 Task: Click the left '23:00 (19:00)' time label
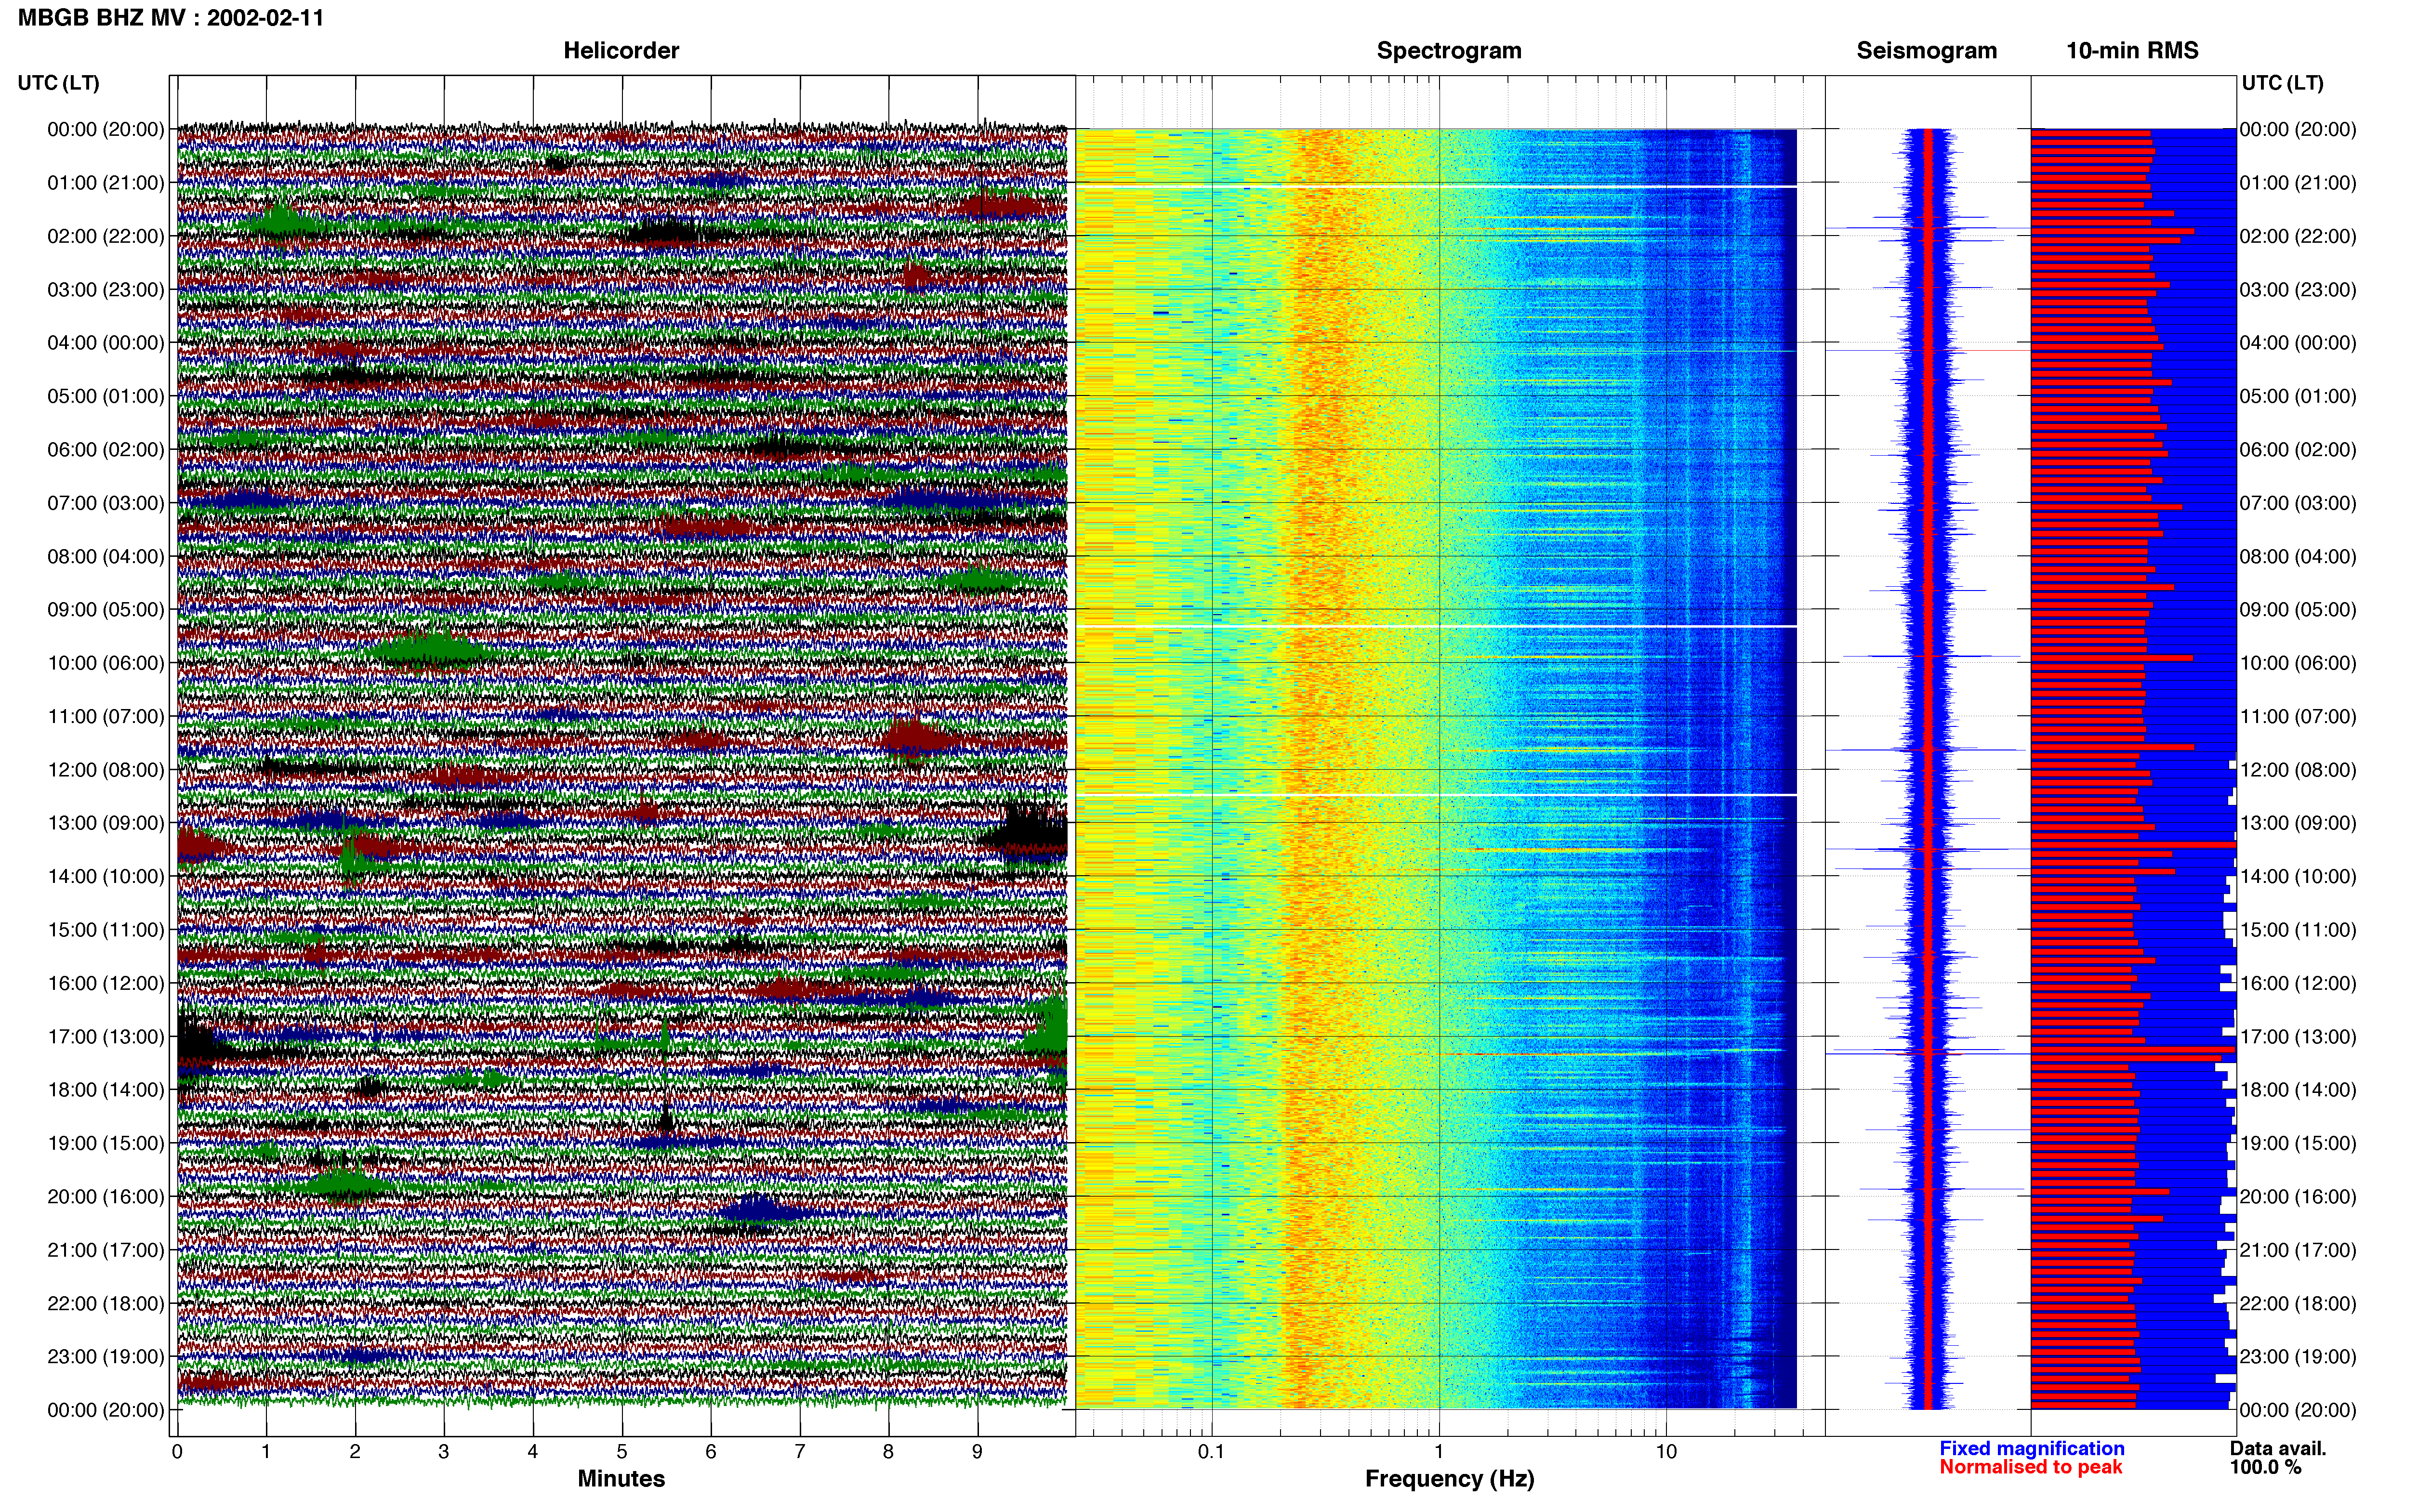pos(106,1356)
